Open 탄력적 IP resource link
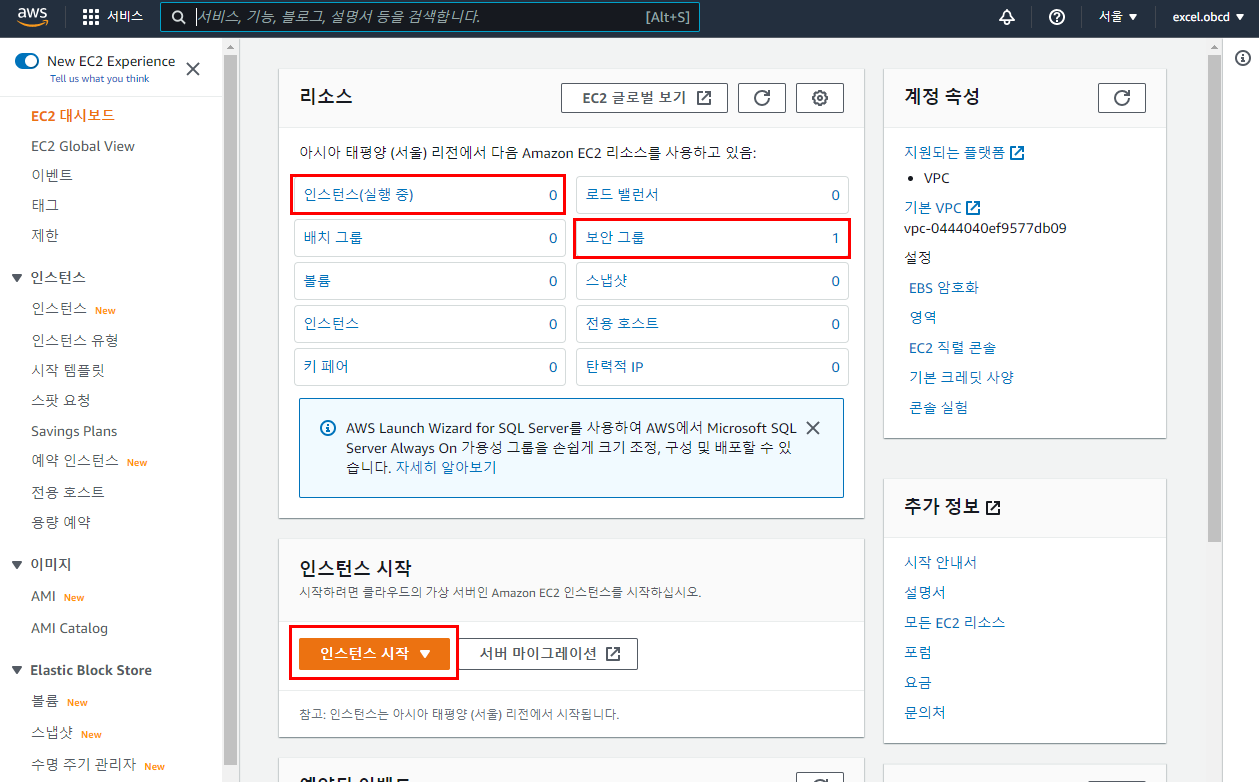 (x=614, y=367)
